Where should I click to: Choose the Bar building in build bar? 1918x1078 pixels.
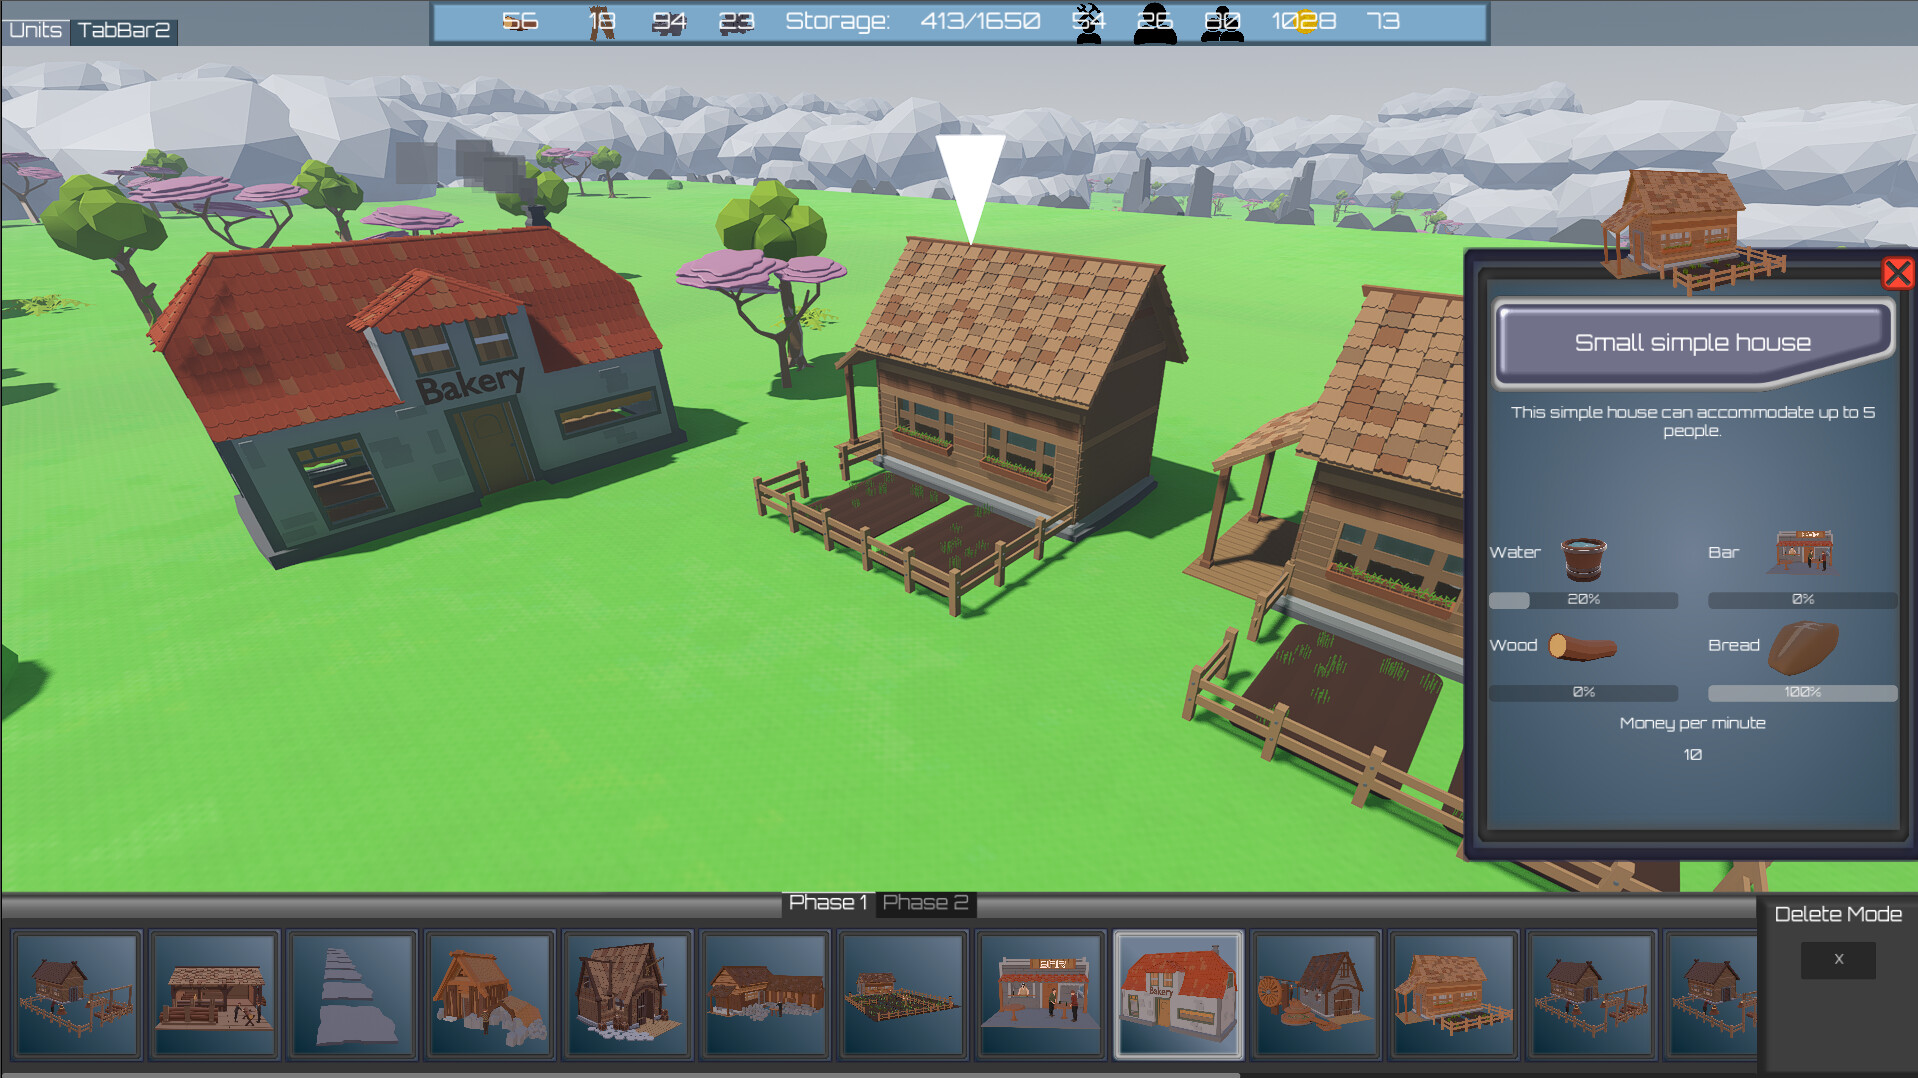click(1040, 995)
